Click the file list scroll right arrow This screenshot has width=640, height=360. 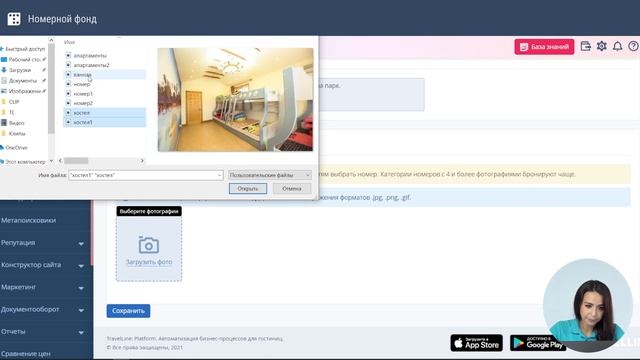(x=142, y=161)
